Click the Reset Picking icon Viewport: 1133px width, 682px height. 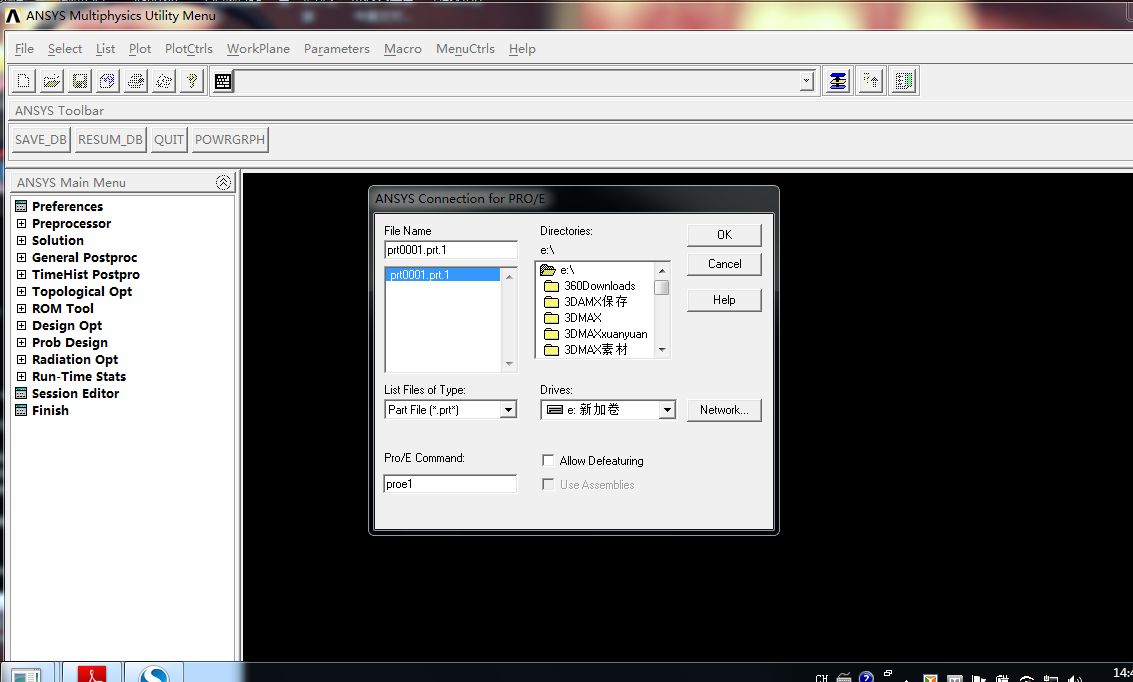tap(871, 81)
